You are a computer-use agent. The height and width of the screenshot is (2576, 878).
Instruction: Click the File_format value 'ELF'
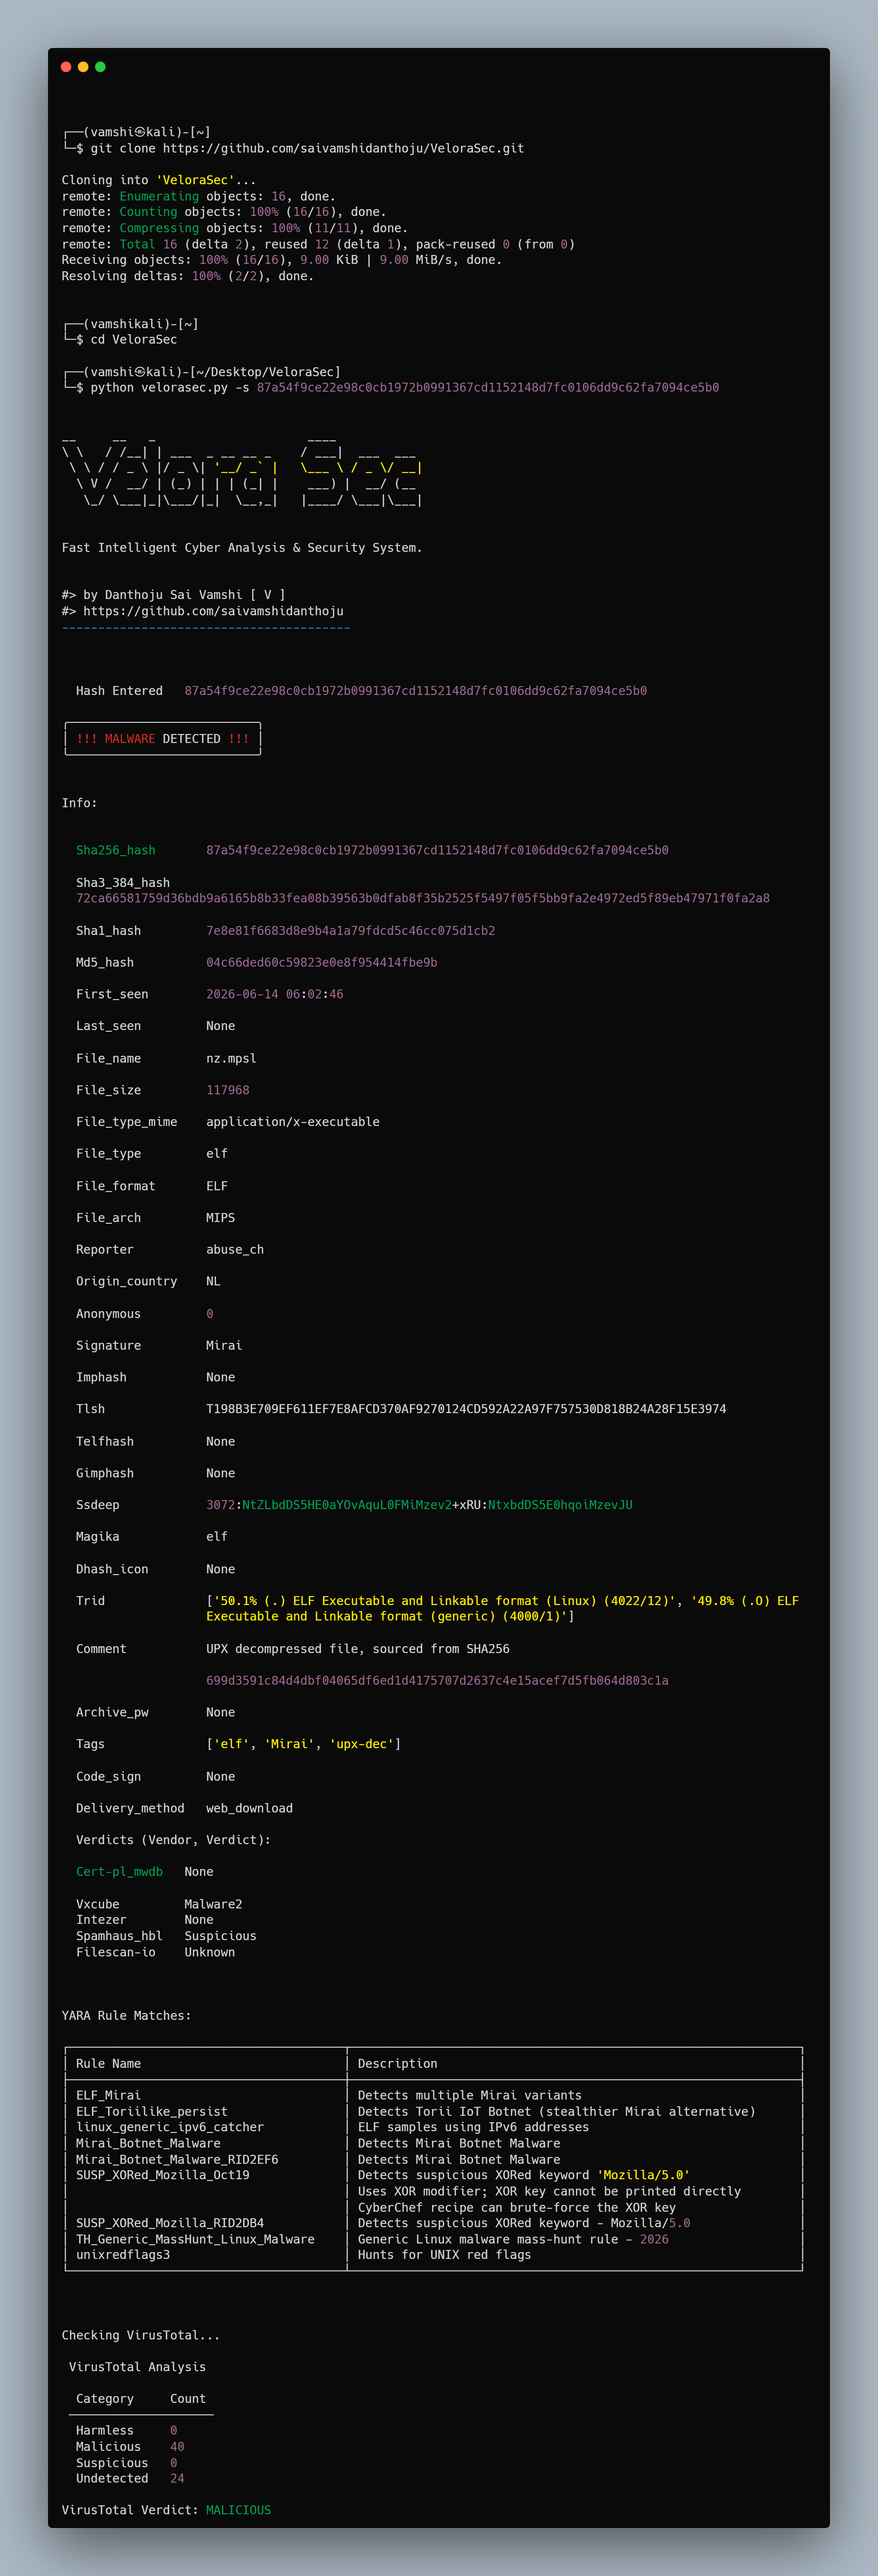coord(217,1186)
